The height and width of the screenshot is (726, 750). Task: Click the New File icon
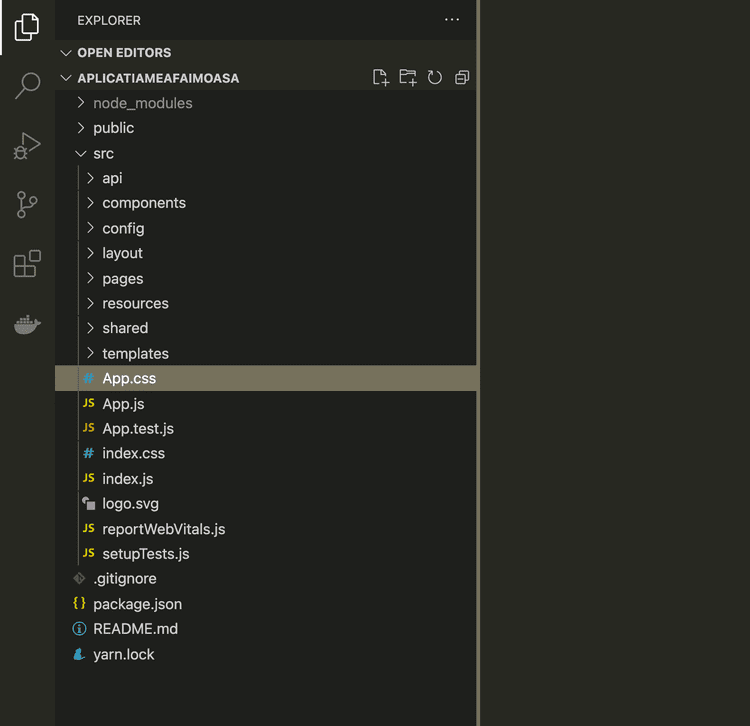pos(380,78)
